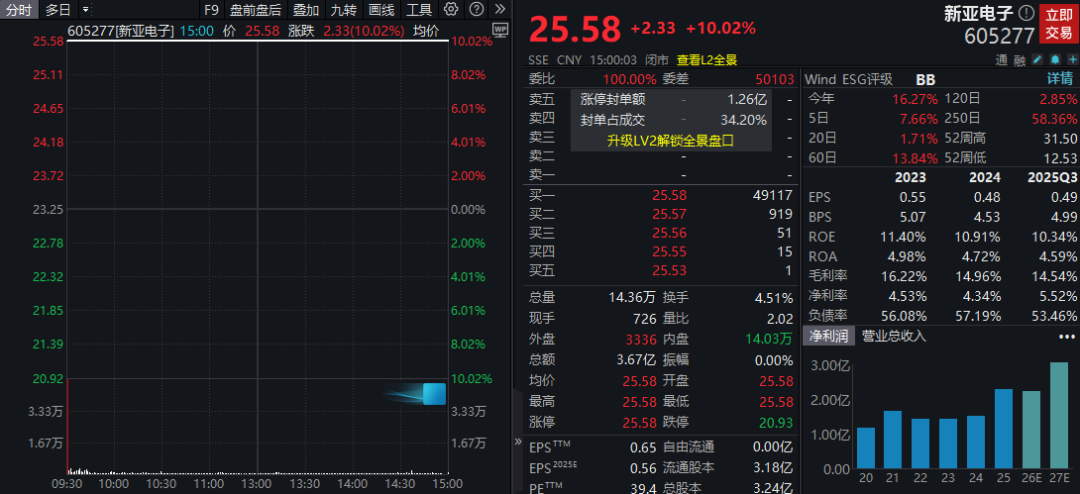This screenshot has width=1080, height=494.
Task: Click the red 立即交易 button
Action: tap(1059, 23)
